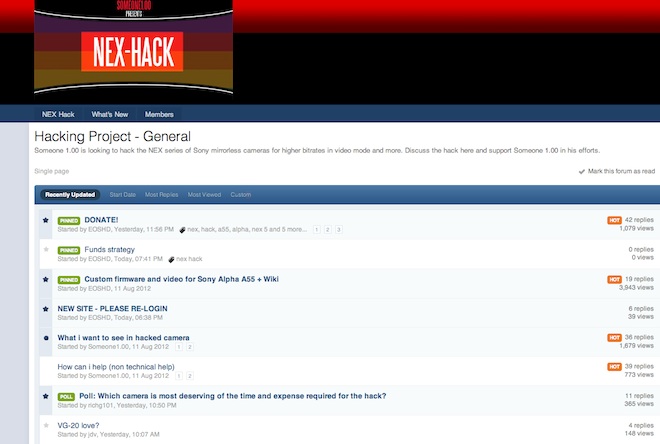Click HOT badge on What i want row
The image size is (660, 444).
point(614,338)
